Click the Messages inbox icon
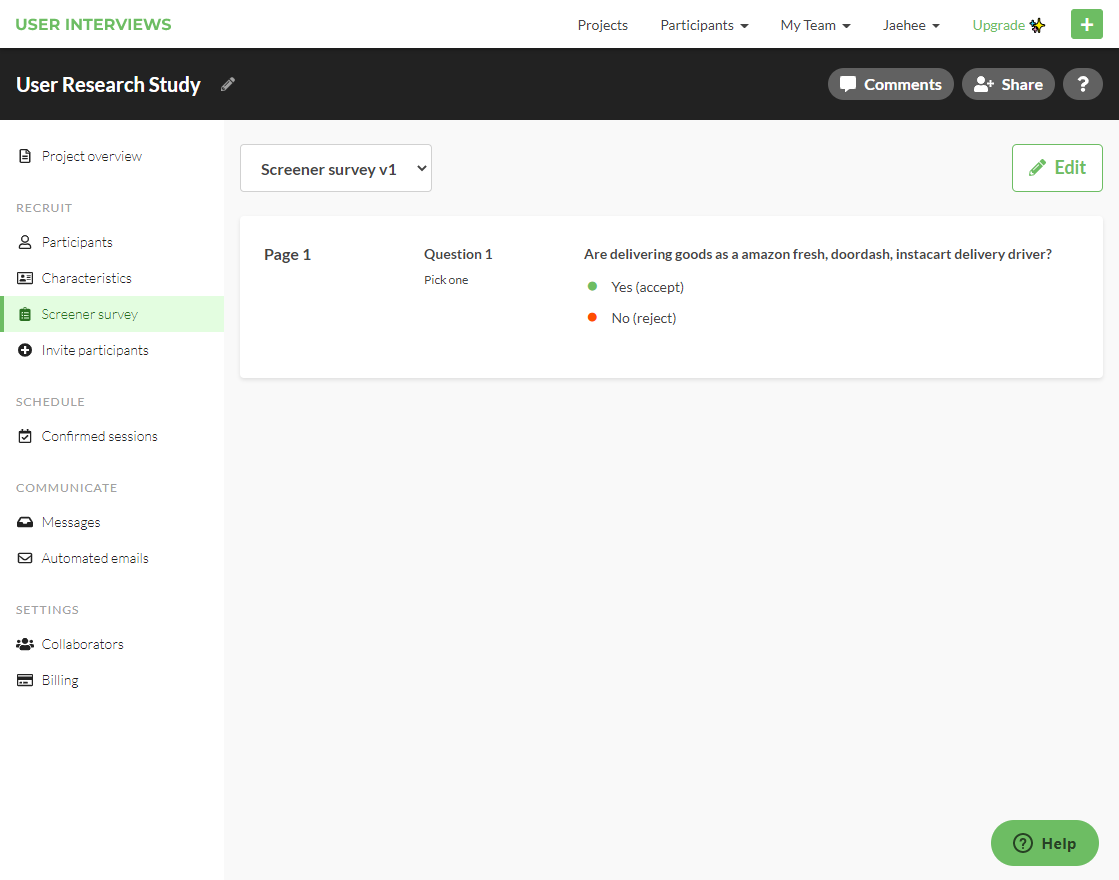Screen dimensions: 1119x880 tap(25, 522)
